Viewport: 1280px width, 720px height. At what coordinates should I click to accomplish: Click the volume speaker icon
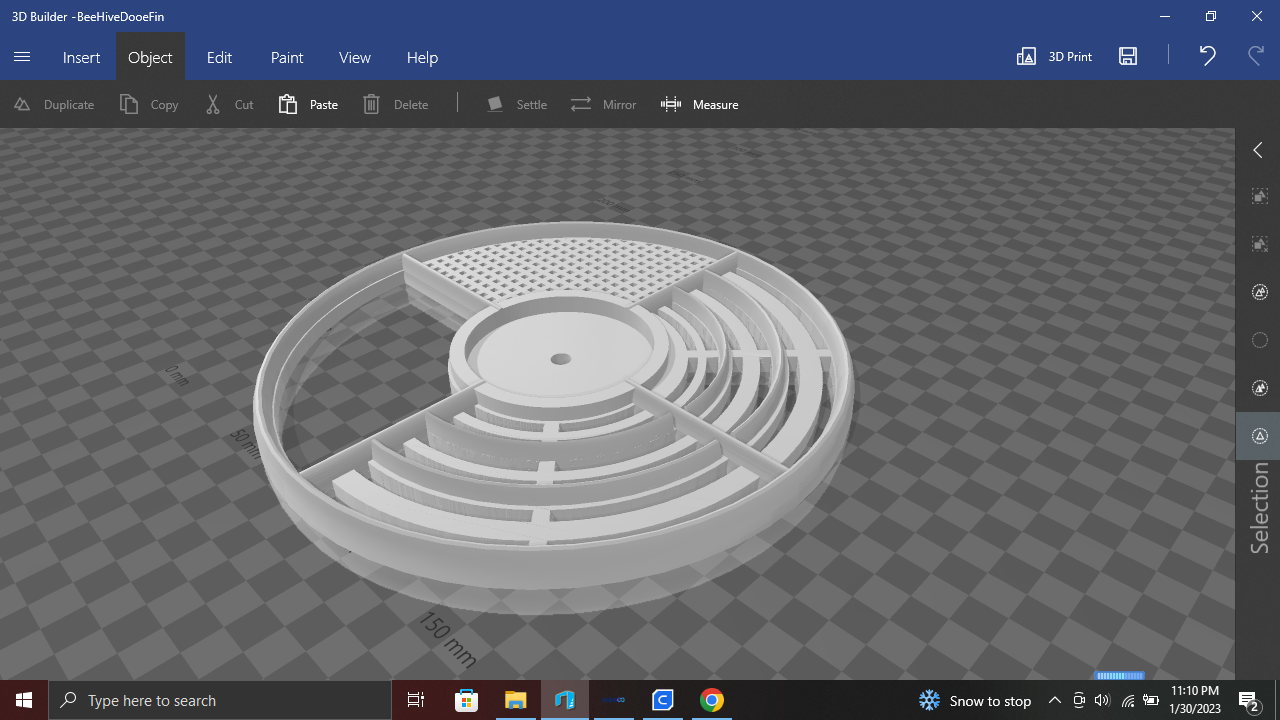pyautogui.click(x=1103, y=700)
